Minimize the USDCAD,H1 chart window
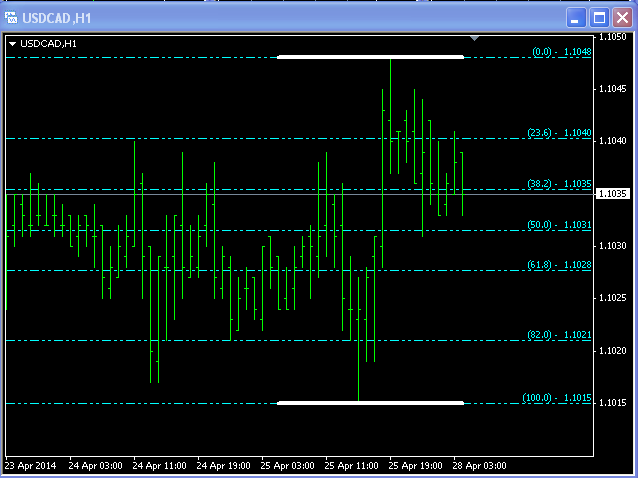Viewport: 640px width, 480px height. [x=576, y=18]
